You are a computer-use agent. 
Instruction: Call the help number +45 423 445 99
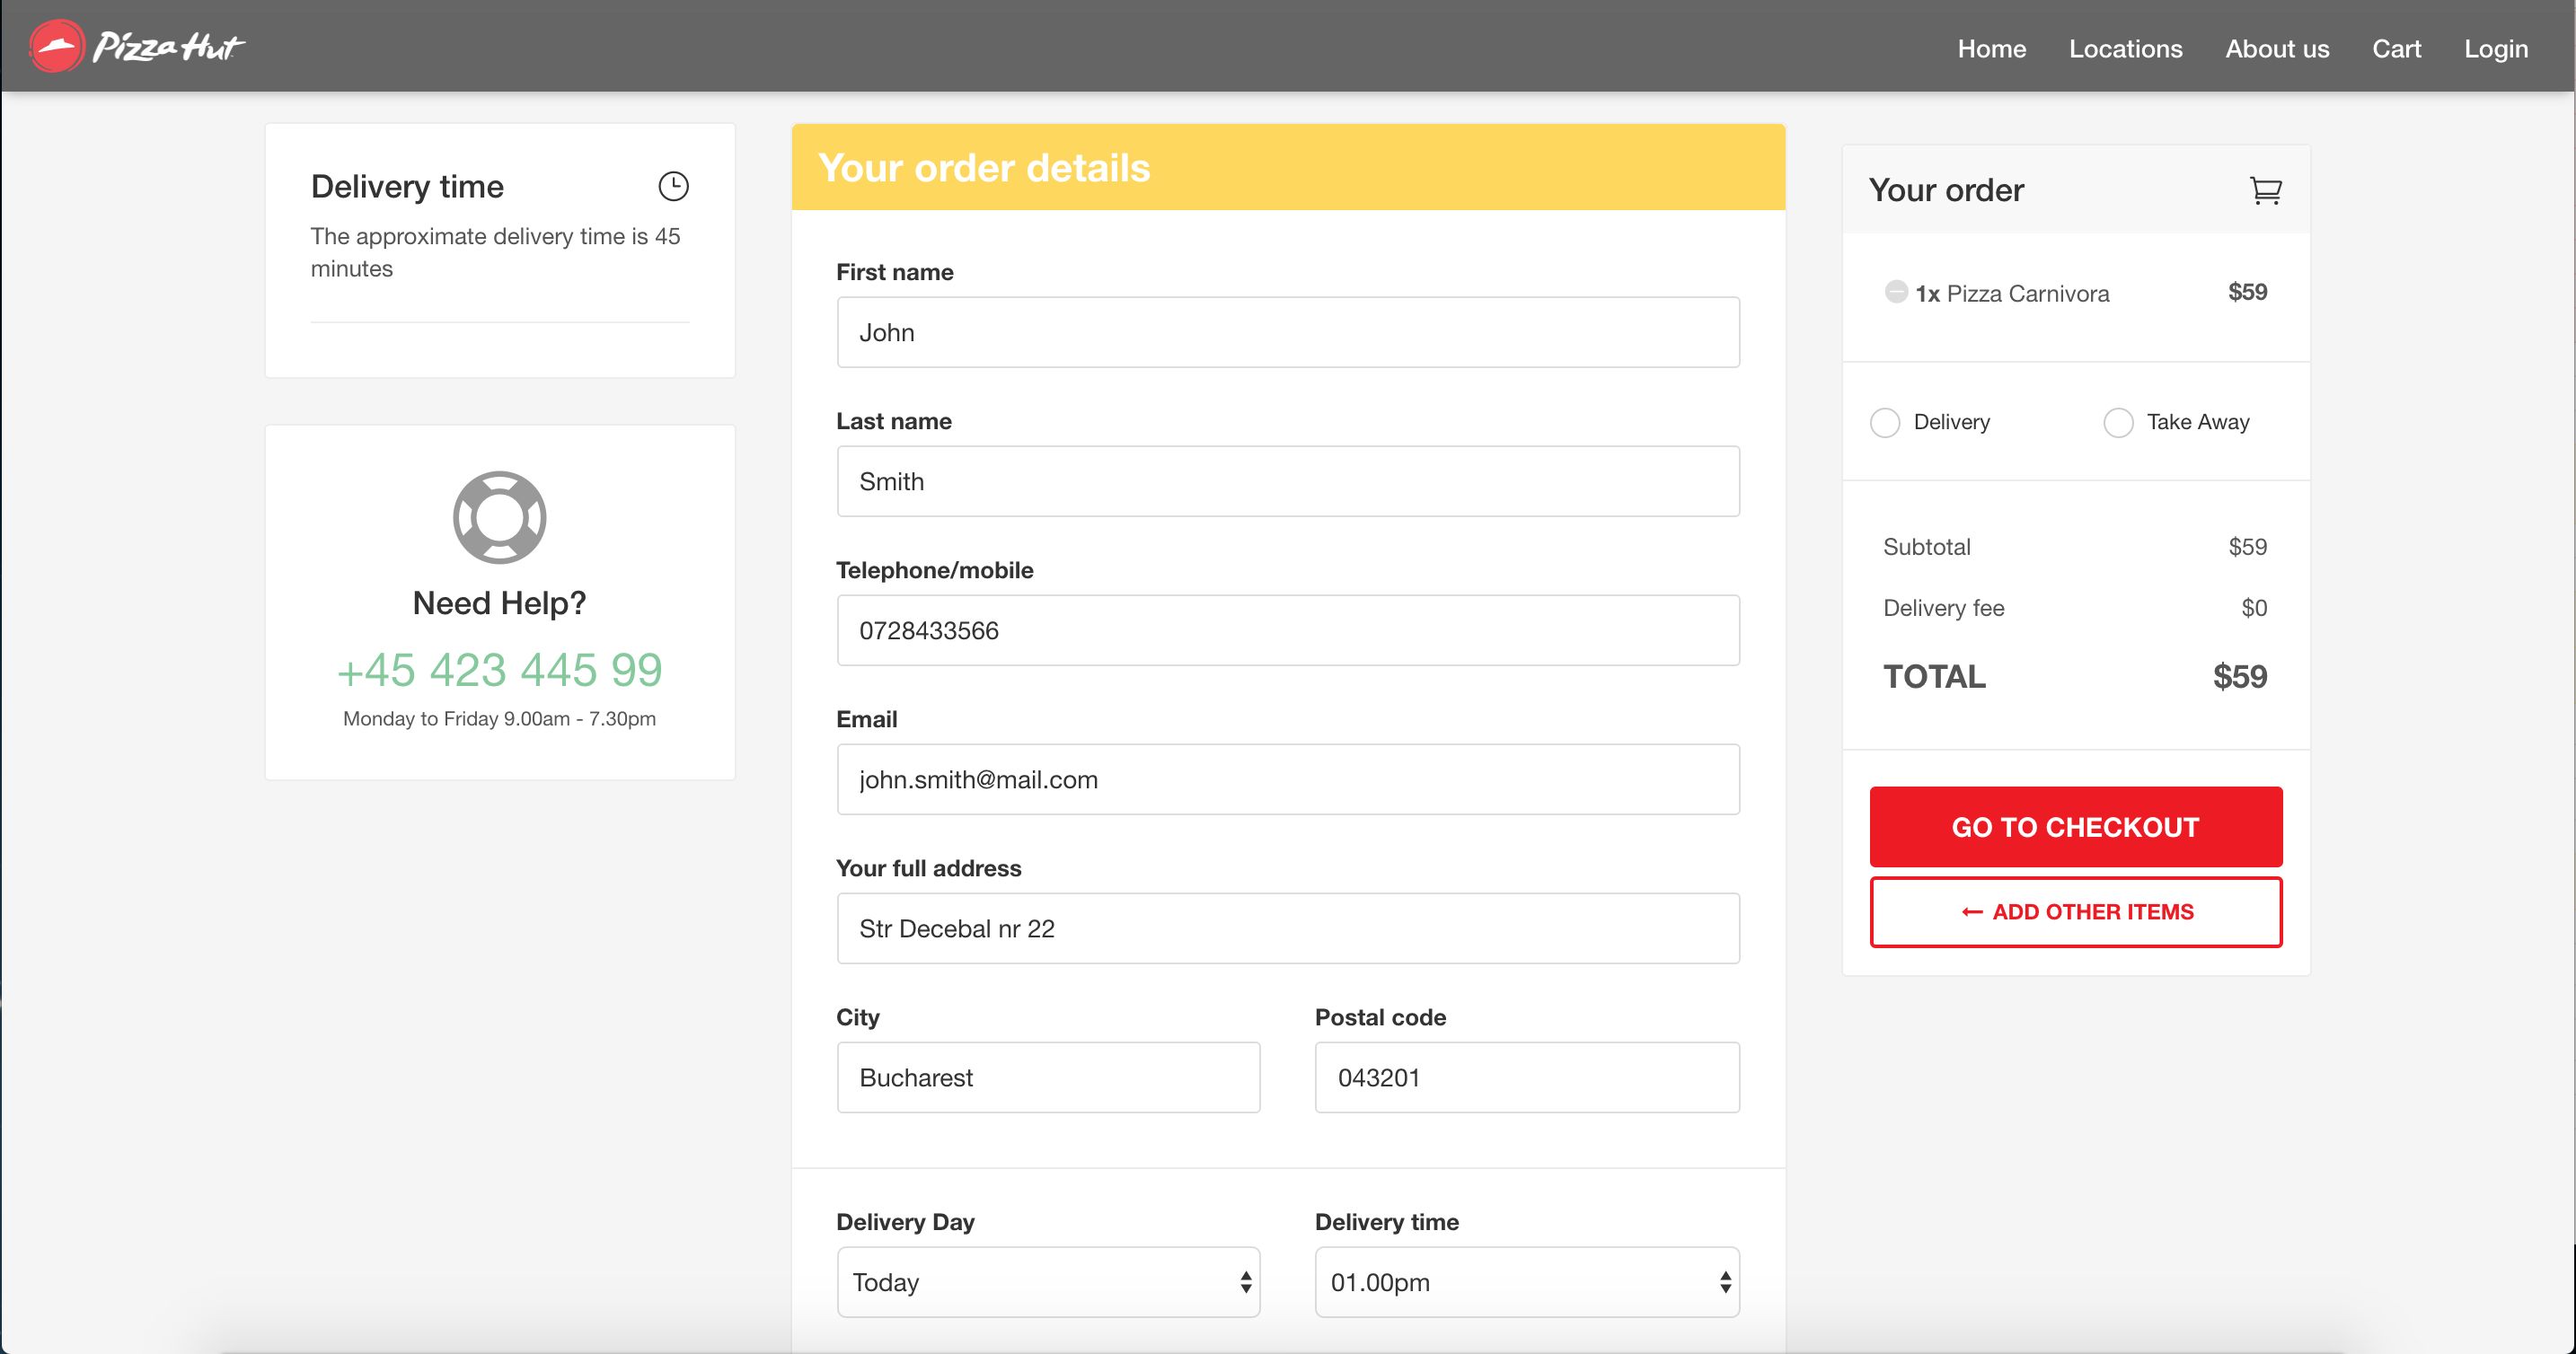[499, 670]
